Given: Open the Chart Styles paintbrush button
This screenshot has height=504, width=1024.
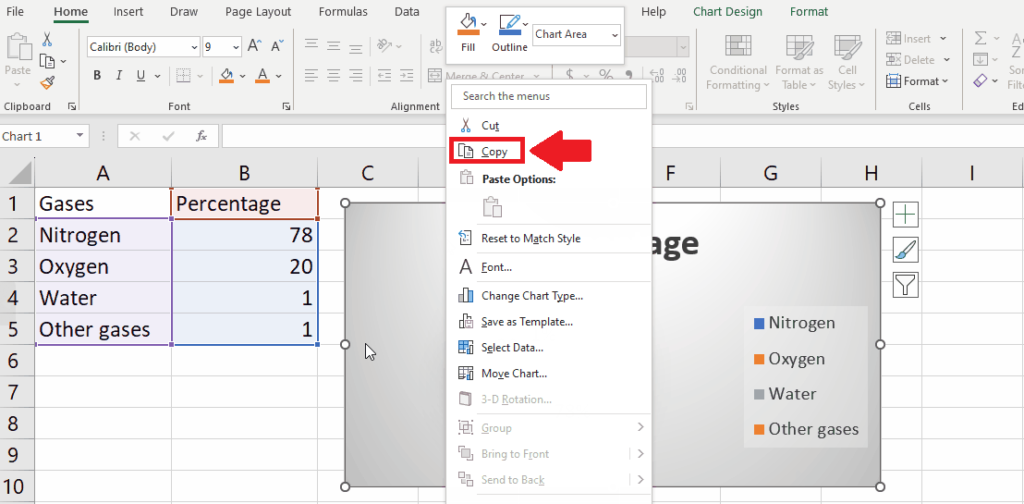Looking at the screenshot, I should [x=906, y=249].
